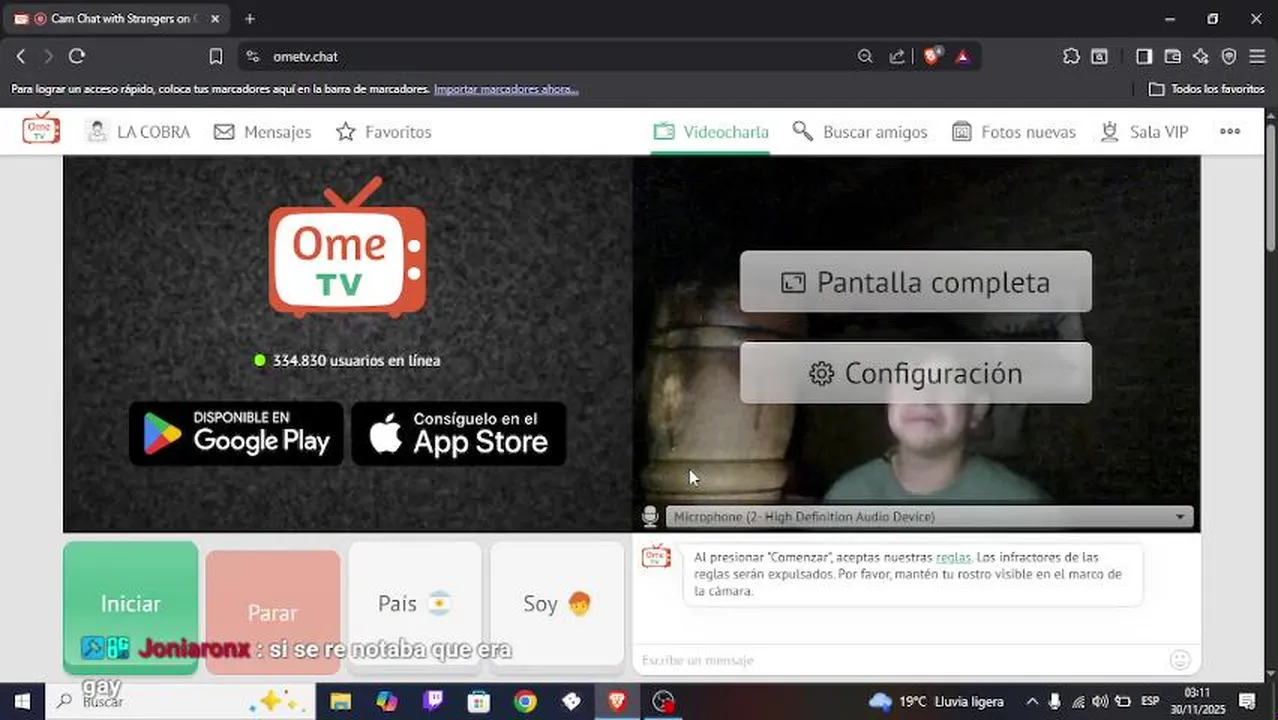
Task: Go back in the browser
Action: coord(21,57)
